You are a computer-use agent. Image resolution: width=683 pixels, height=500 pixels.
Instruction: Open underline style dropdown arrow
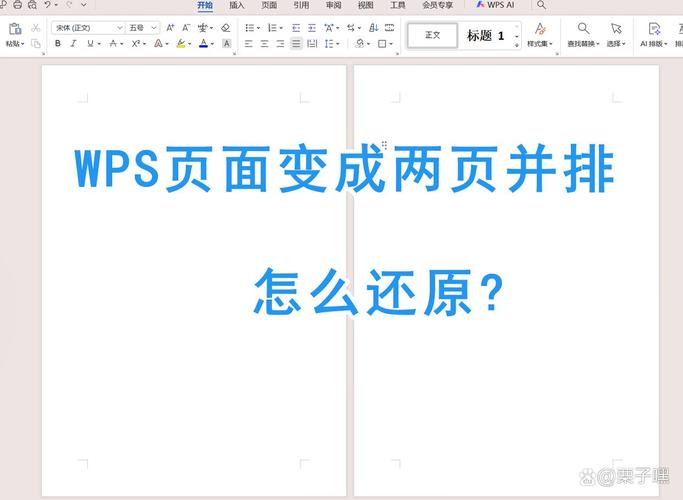(99, 44)
